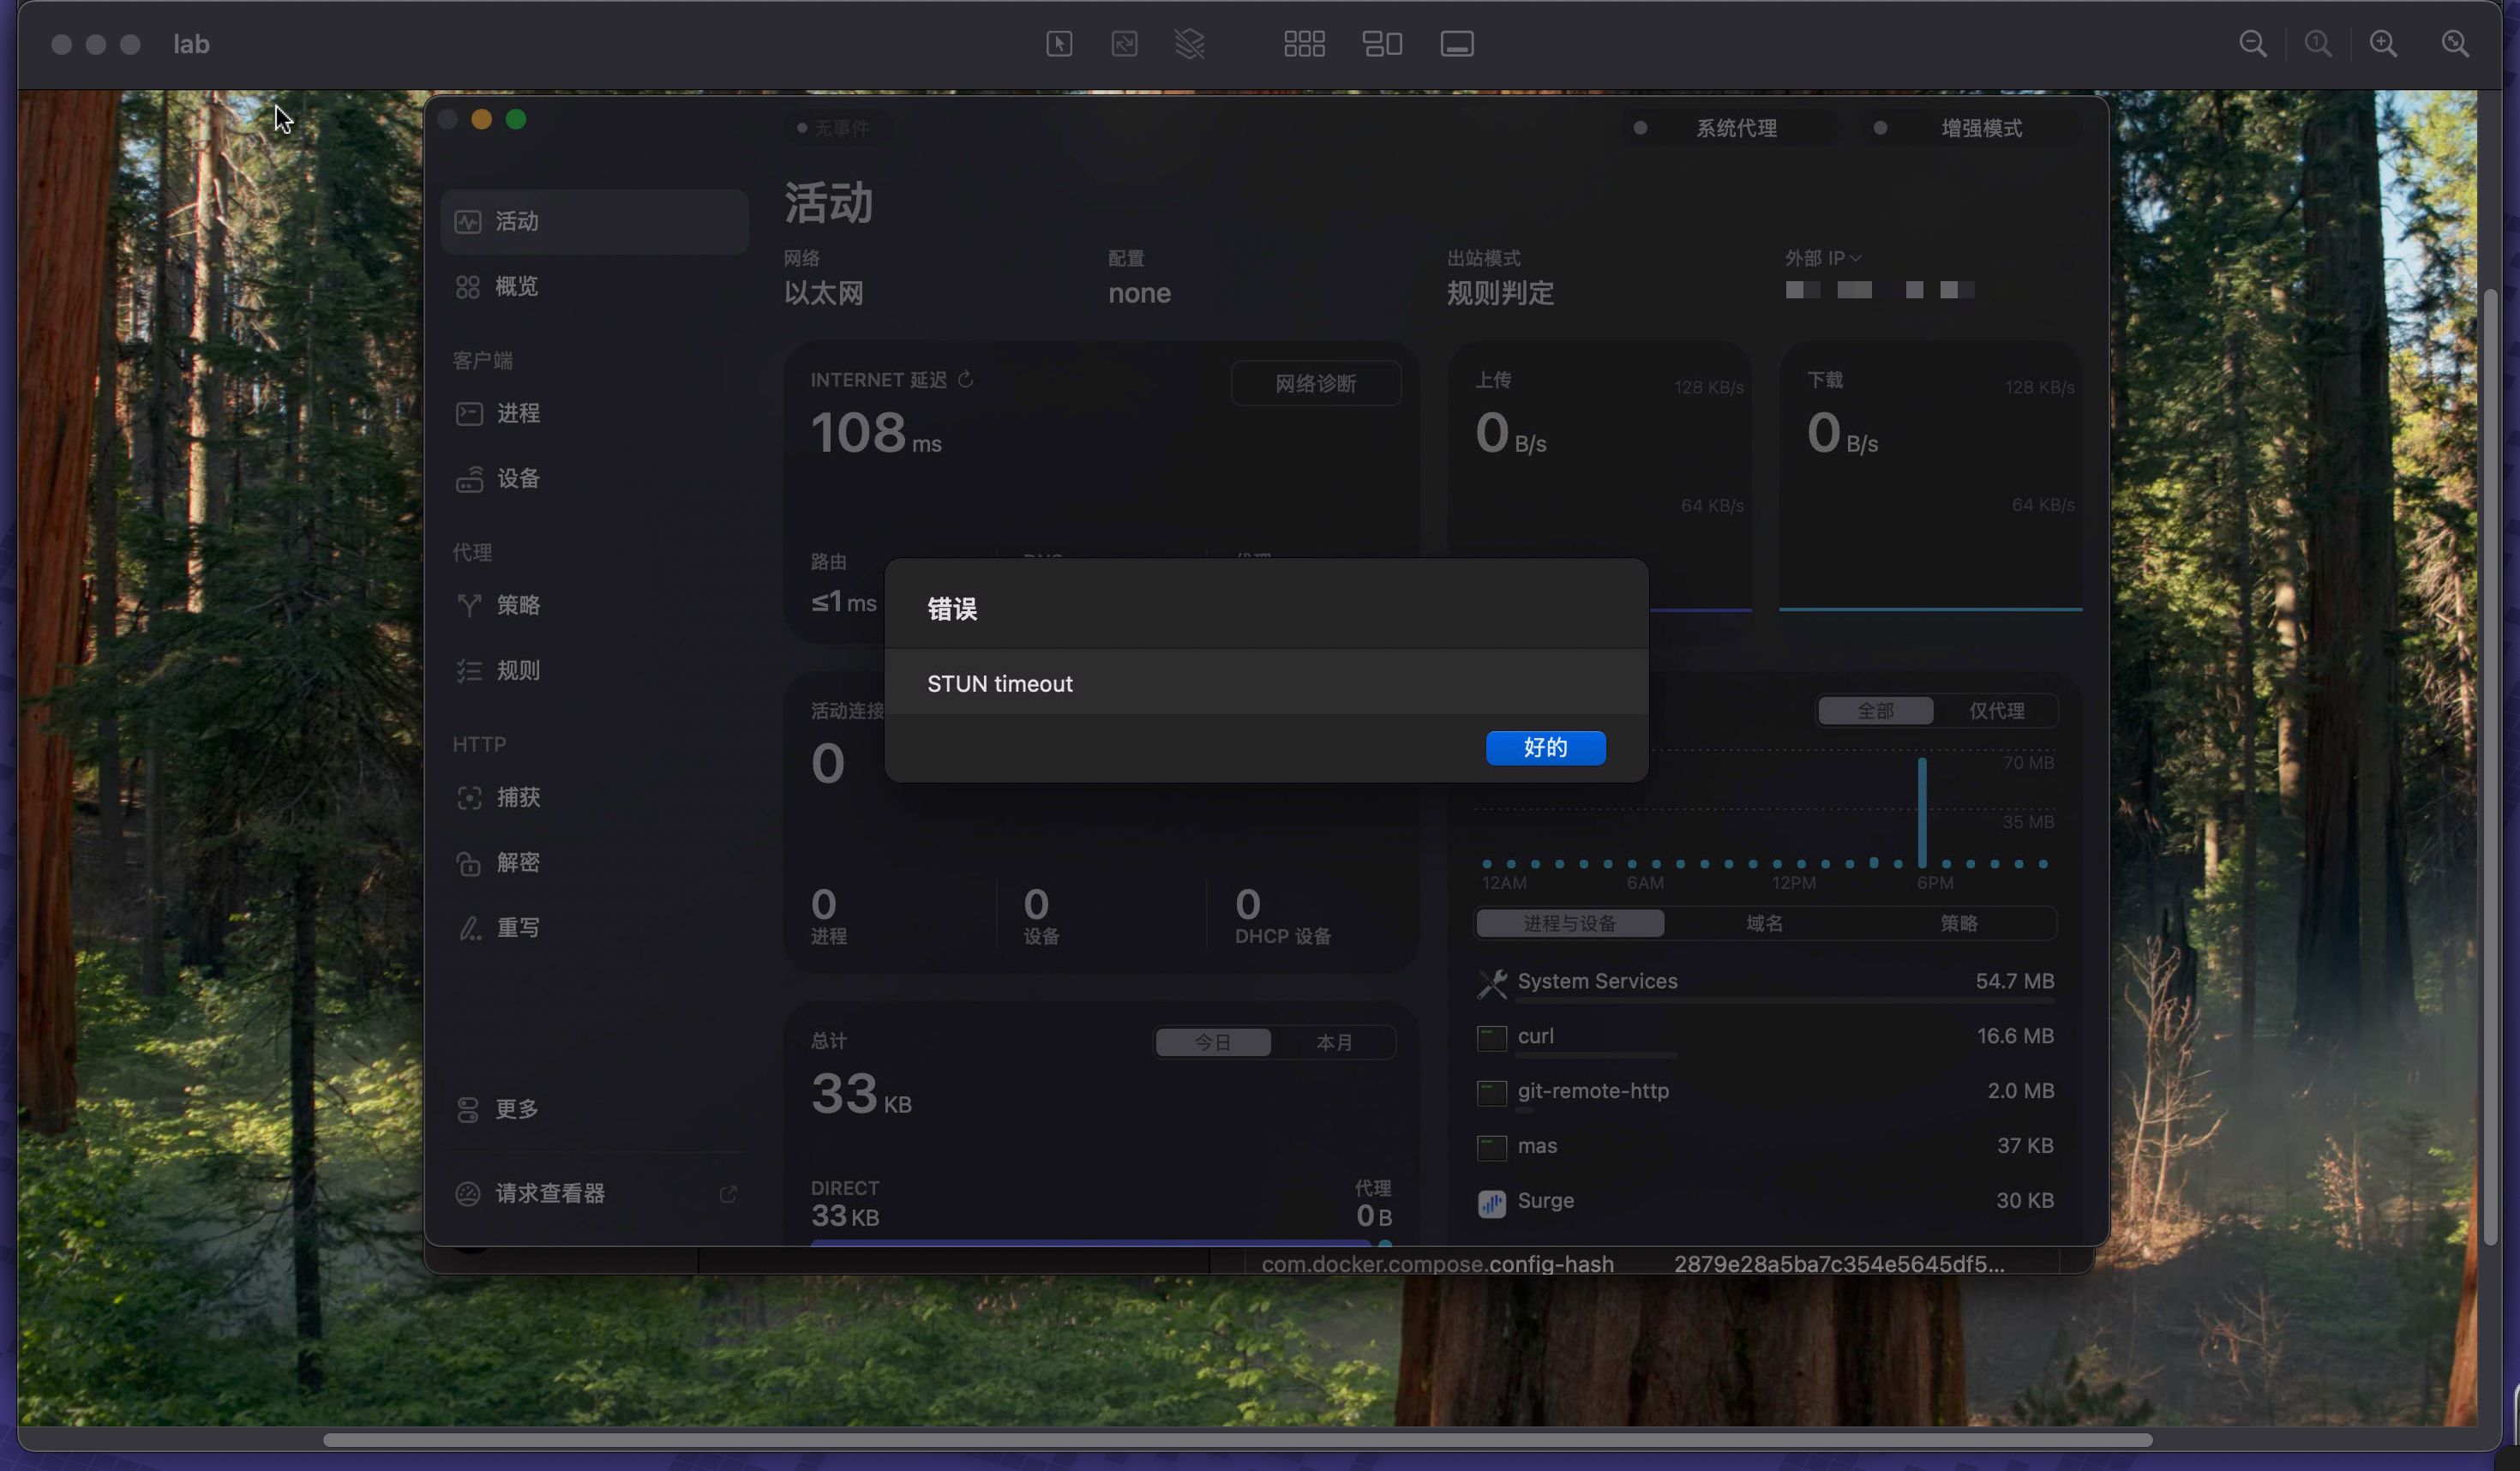Click the pointer mode icon in lab toolbar

(x=1059, y=44)
